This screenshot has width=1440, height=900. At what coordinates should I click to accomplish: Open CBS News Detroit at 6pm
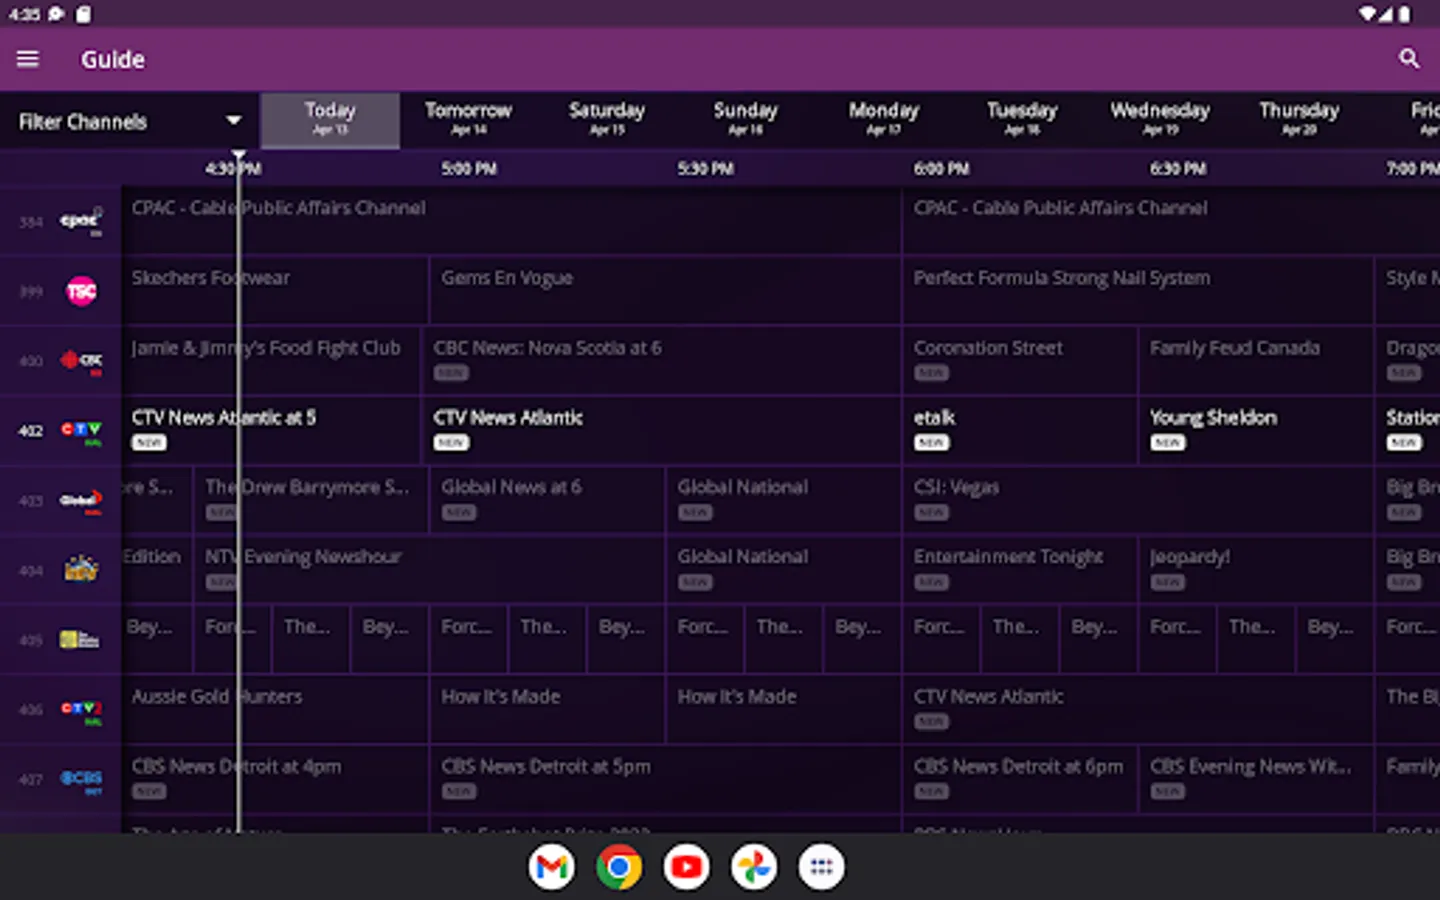1020,779
